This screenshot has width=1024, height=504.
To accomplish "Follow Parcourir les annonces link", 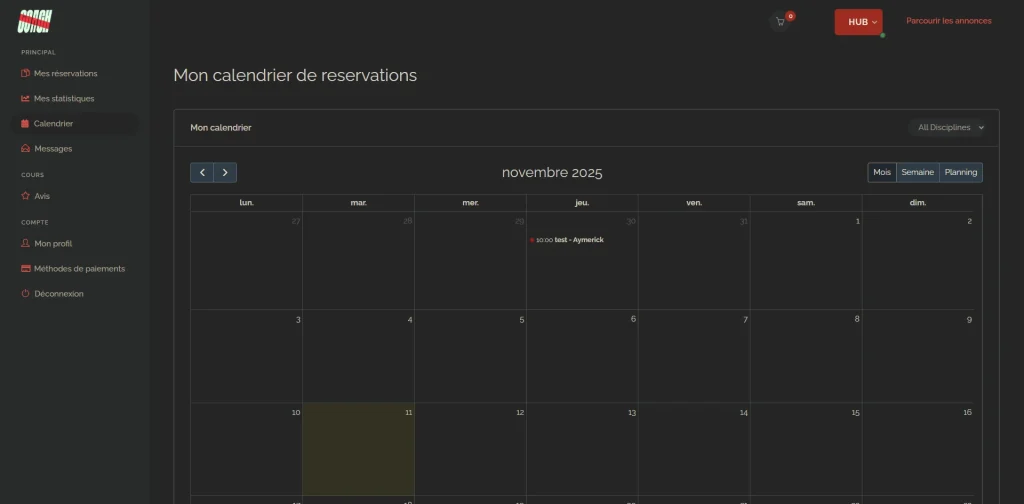I will coord(948,21).
